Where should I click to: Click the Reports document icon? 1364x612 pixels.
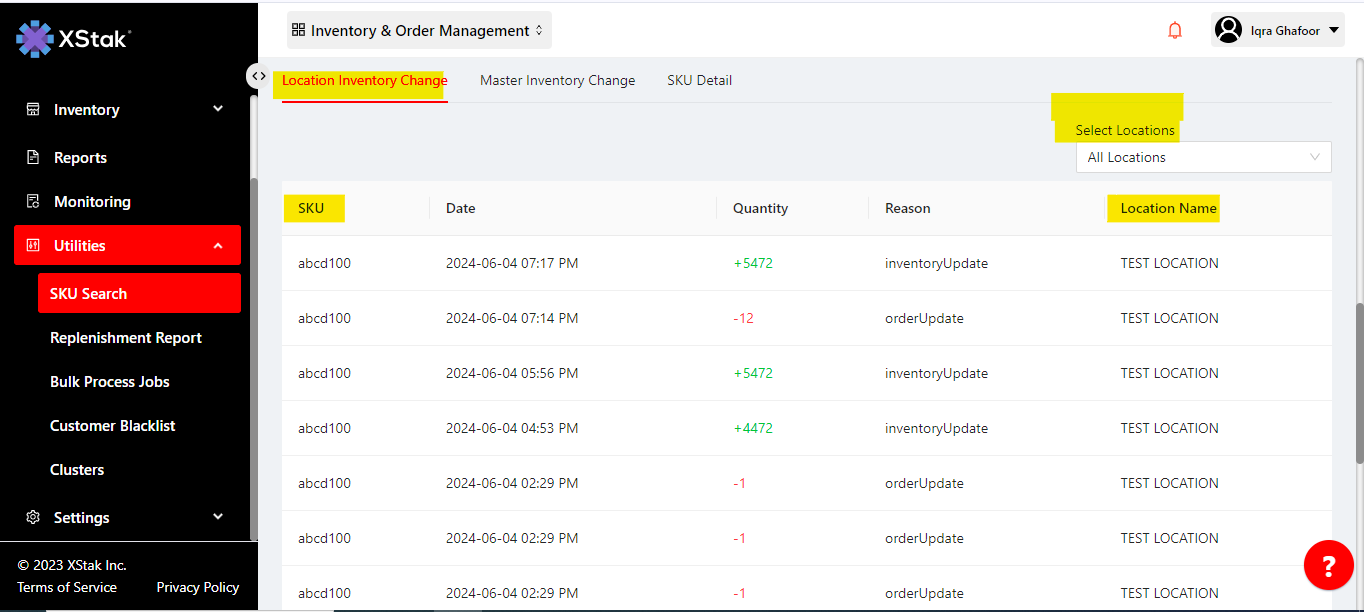[x=33, y=157]
